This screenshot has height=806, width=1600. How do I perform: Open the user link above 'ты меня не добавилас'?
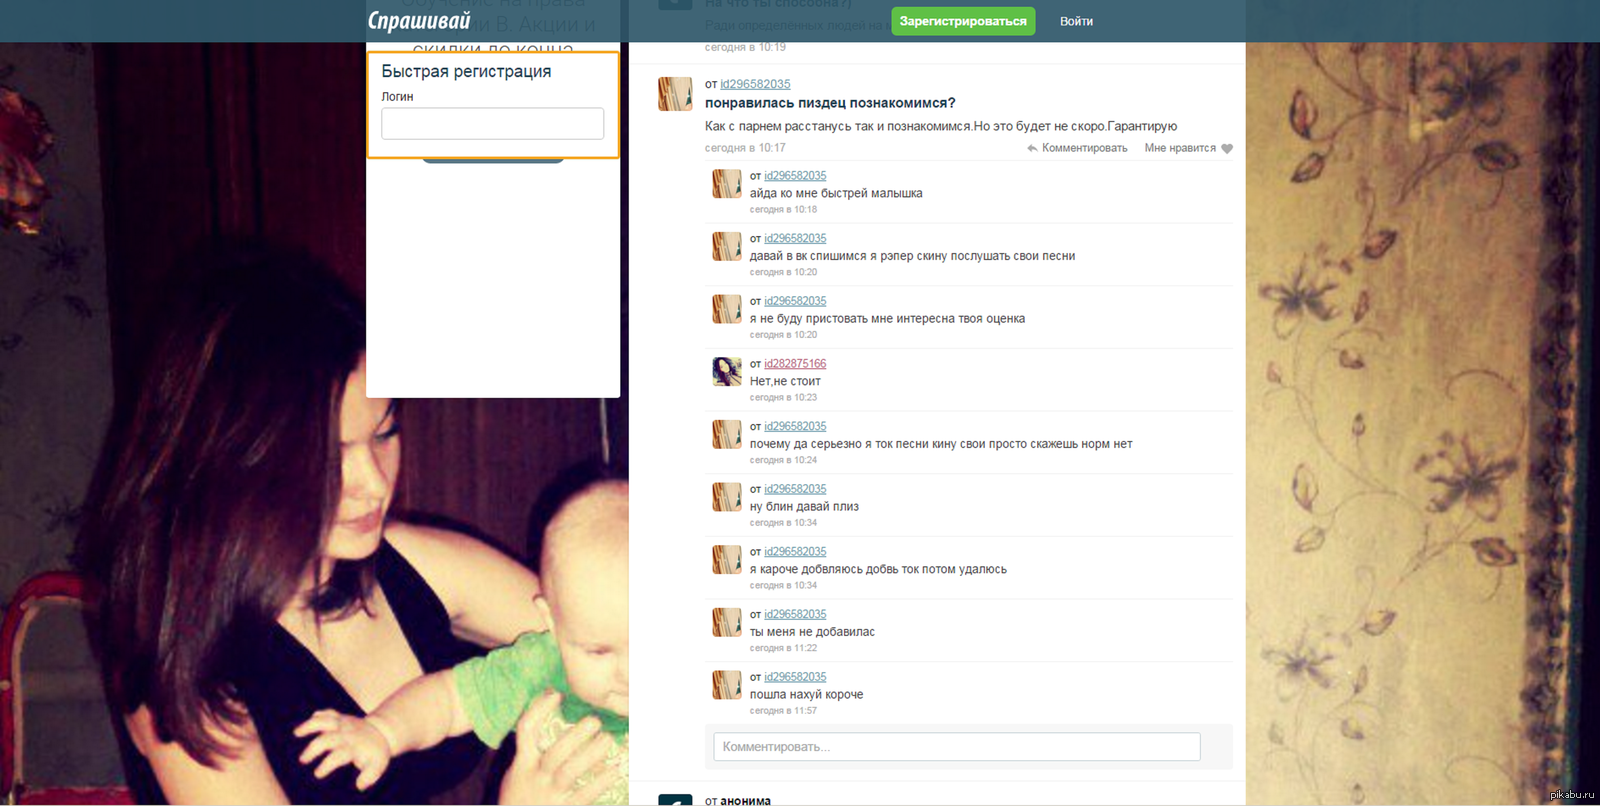pos(795,614)
